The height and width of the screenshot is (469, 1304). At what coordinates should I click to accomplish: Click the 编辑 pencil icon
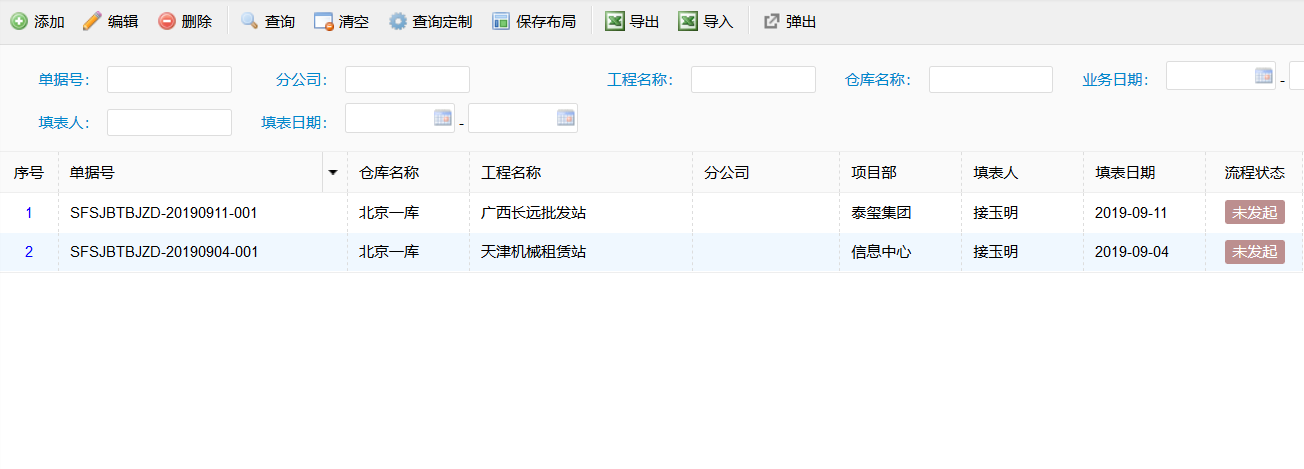click(x=92, y=21)
